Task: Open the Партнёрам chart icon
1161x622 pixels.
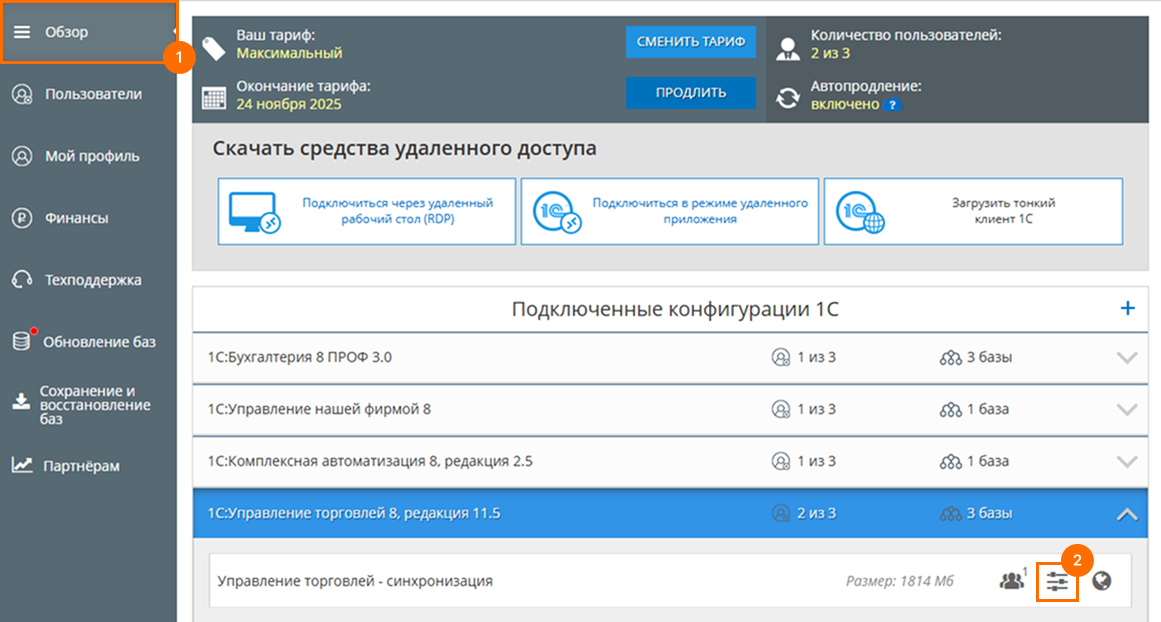Action: (20, 465)
